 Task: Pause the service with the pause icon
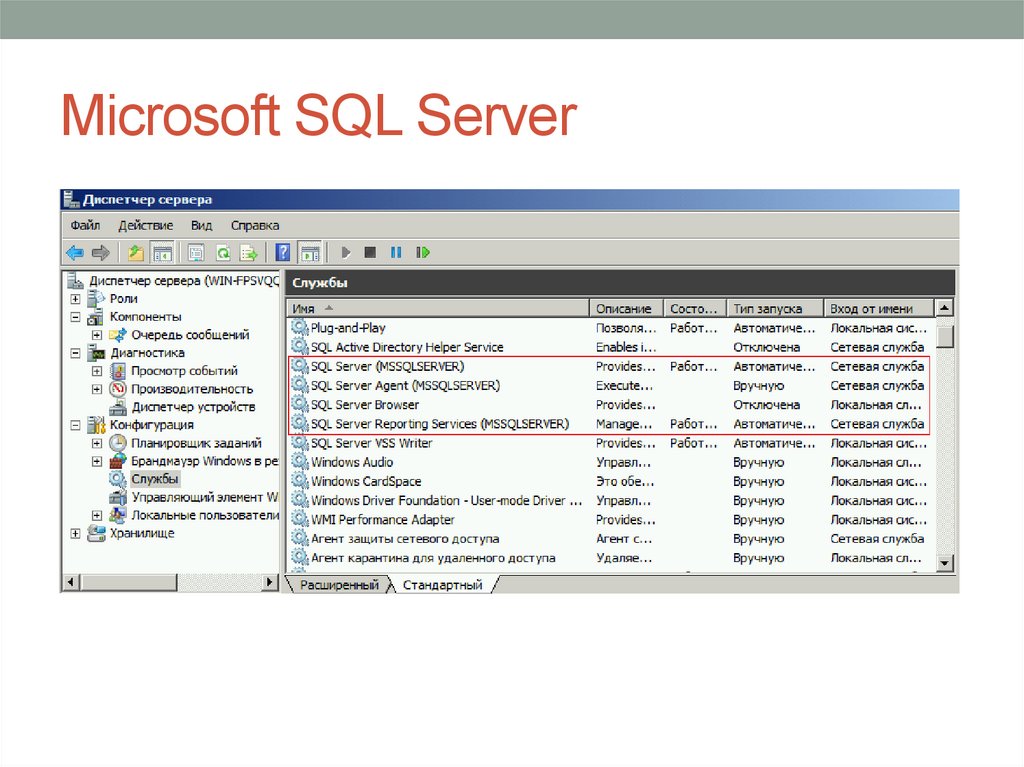(x=396, y=253)
